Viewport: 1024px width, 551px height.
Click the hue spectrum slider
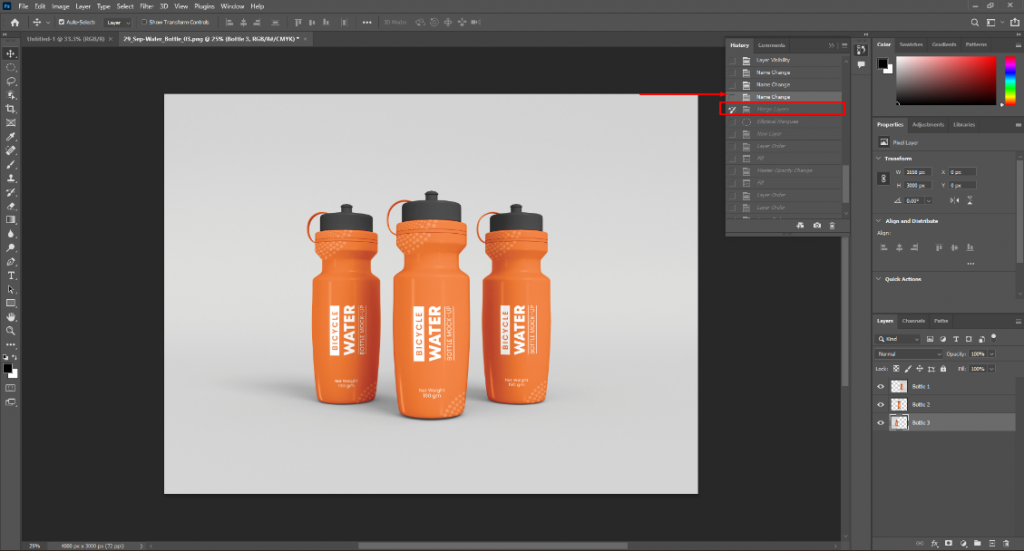1010,80
